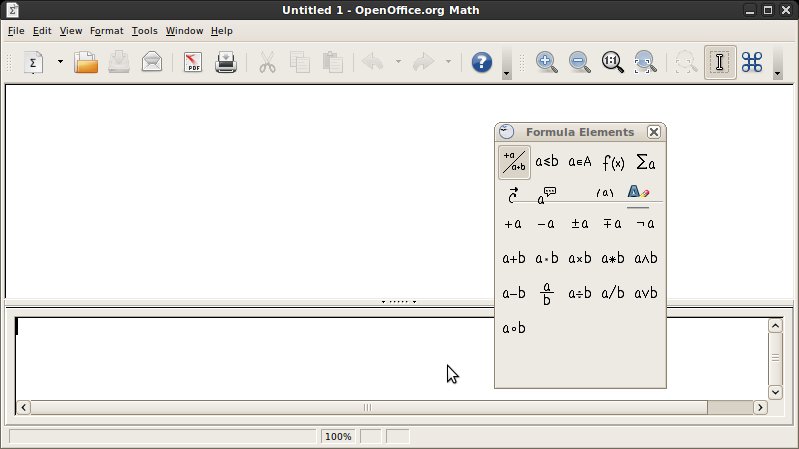This screenshot has width=799, height=449.
Task: Select the Functions category f(x)
Action: click(x=613, y=162)
